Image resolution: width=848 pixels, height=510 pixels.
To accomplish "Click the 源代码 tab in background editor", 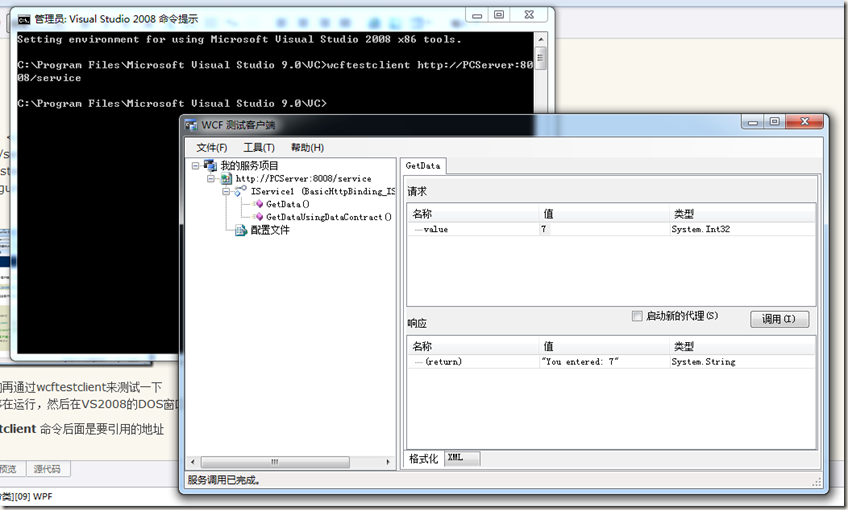I will coord(48,469).
